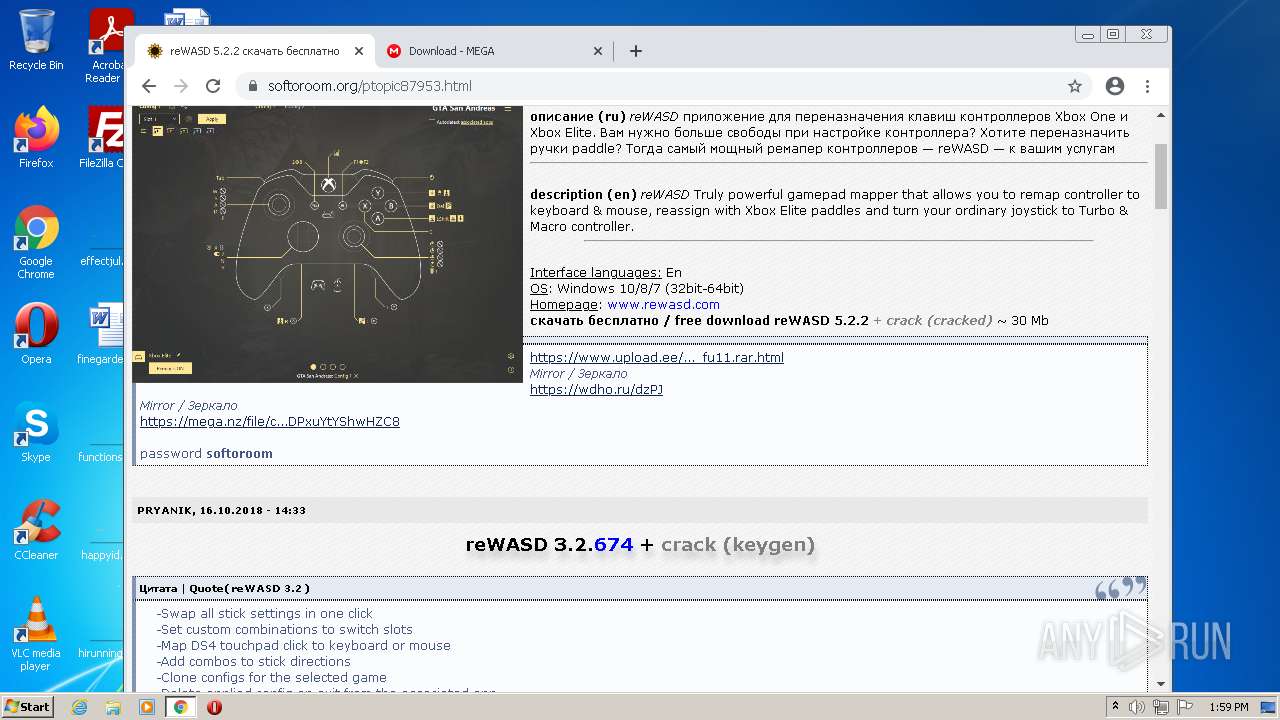Open the Chrome profile avatar menu
The height and width of the screenshot is (720, 1280).
(x=1115, y=86)
